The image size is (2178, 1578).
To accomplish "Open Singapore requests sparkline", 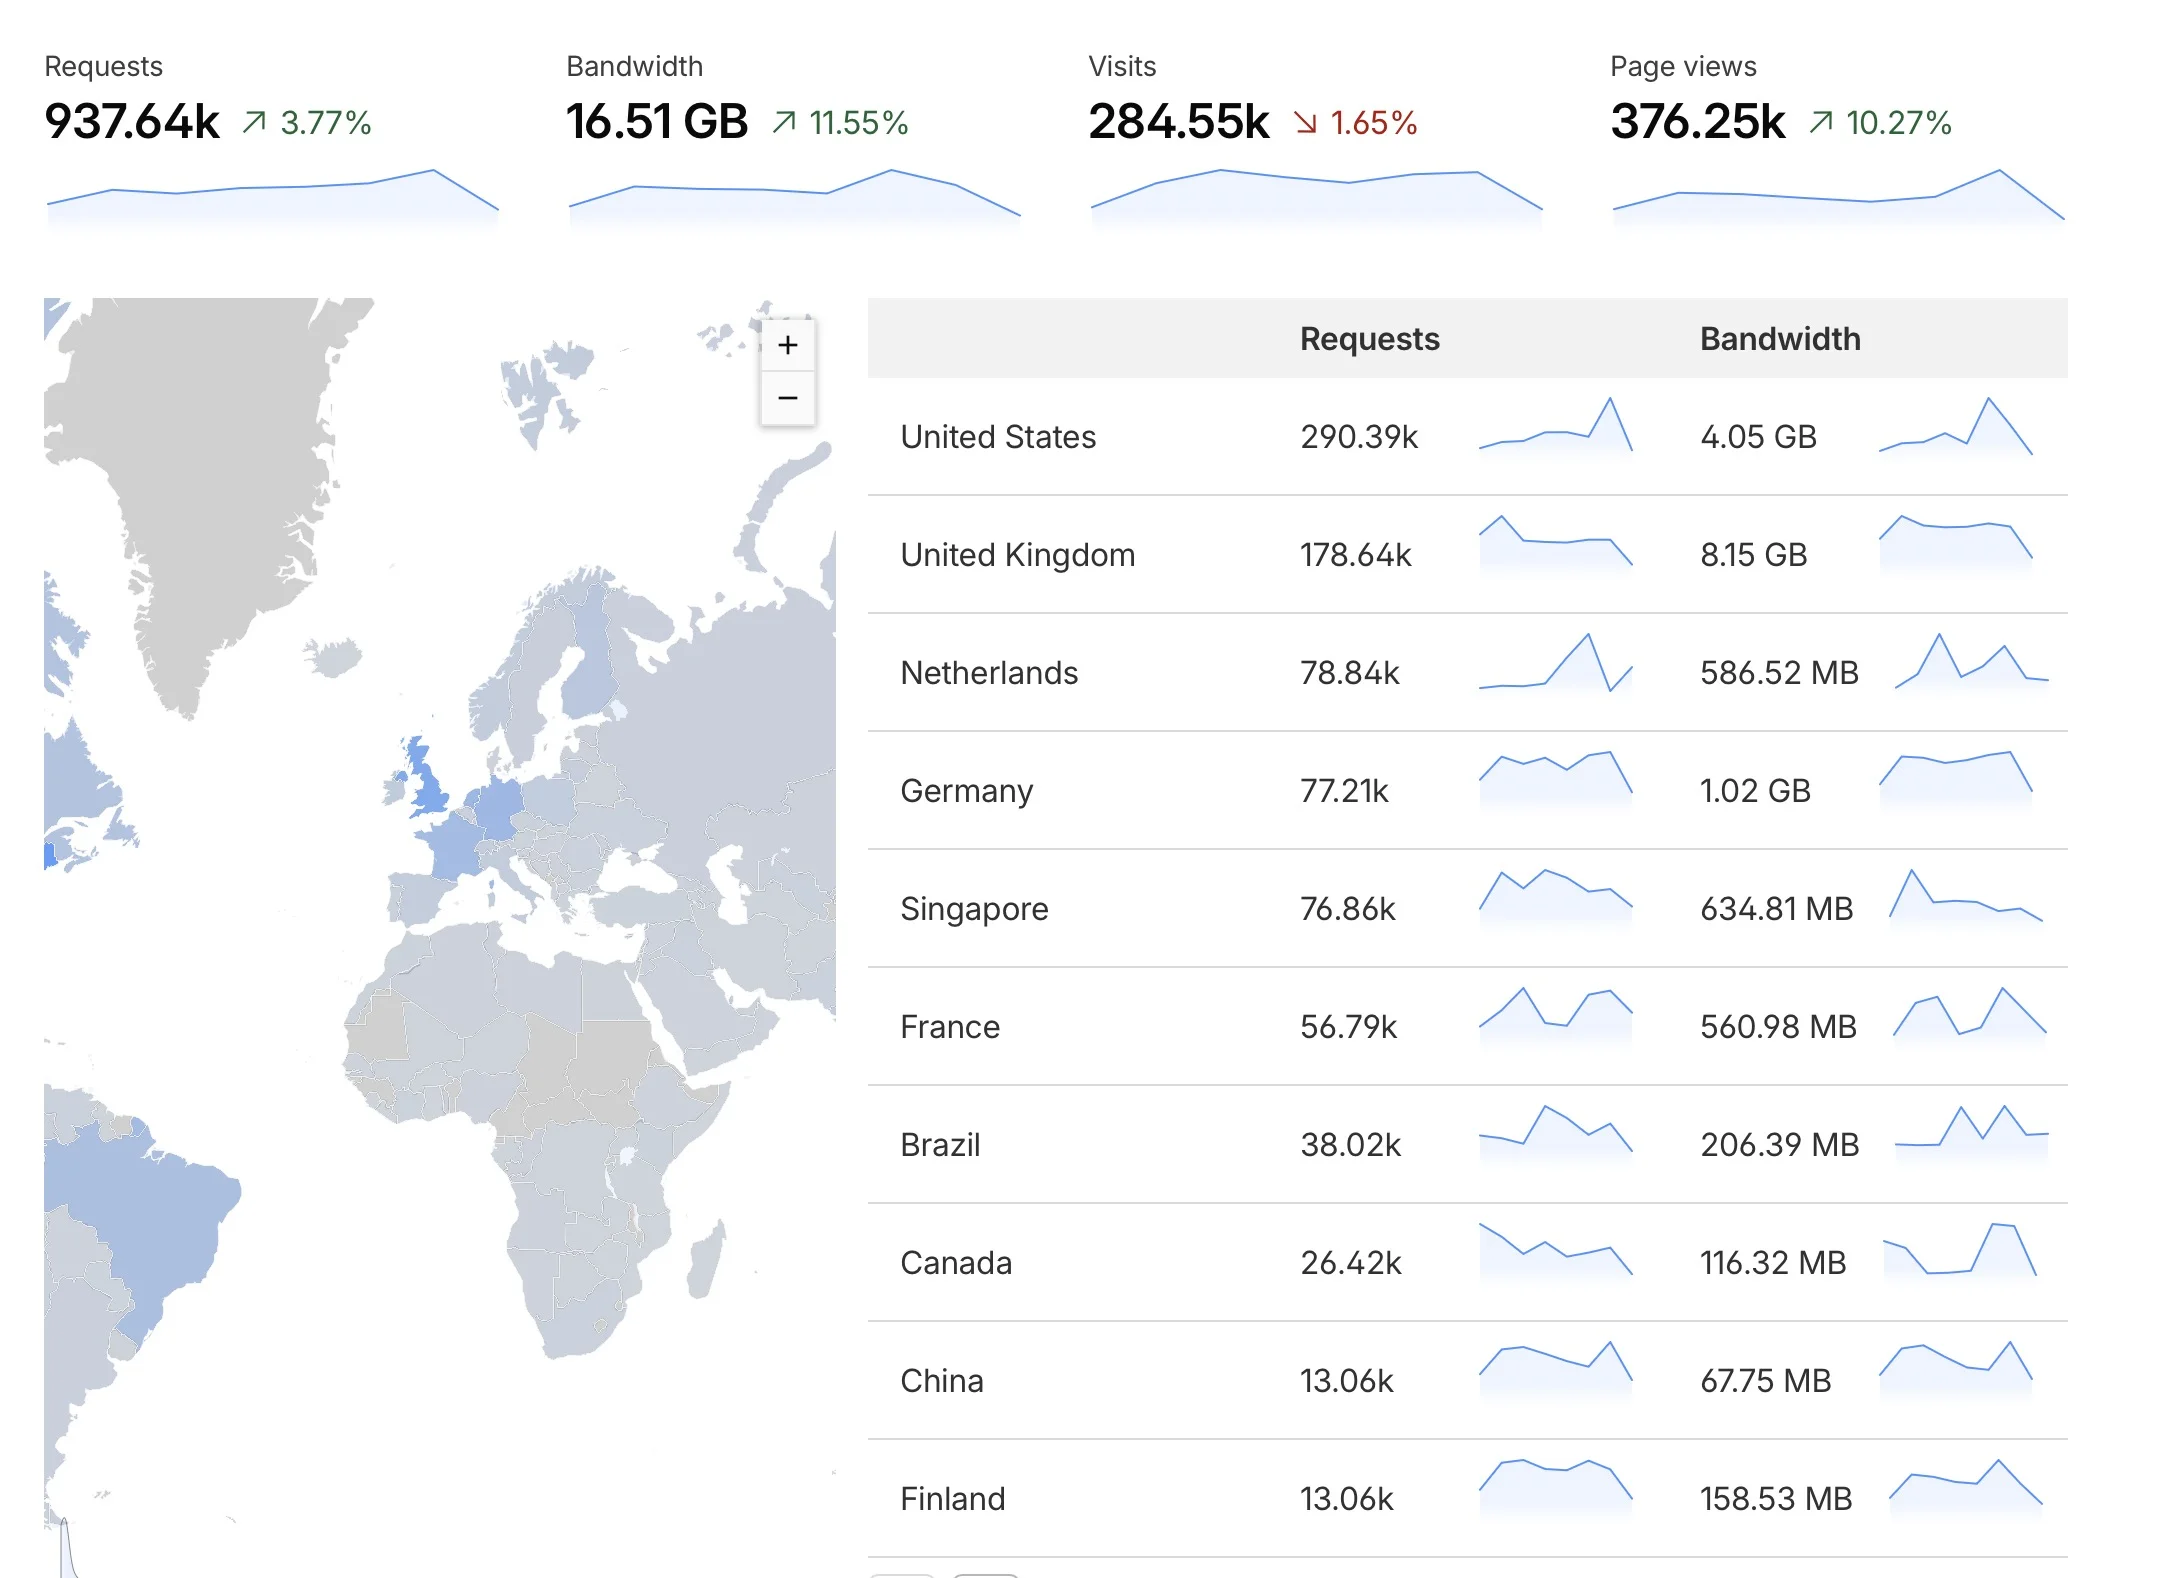I will [x=1556, y=899].
